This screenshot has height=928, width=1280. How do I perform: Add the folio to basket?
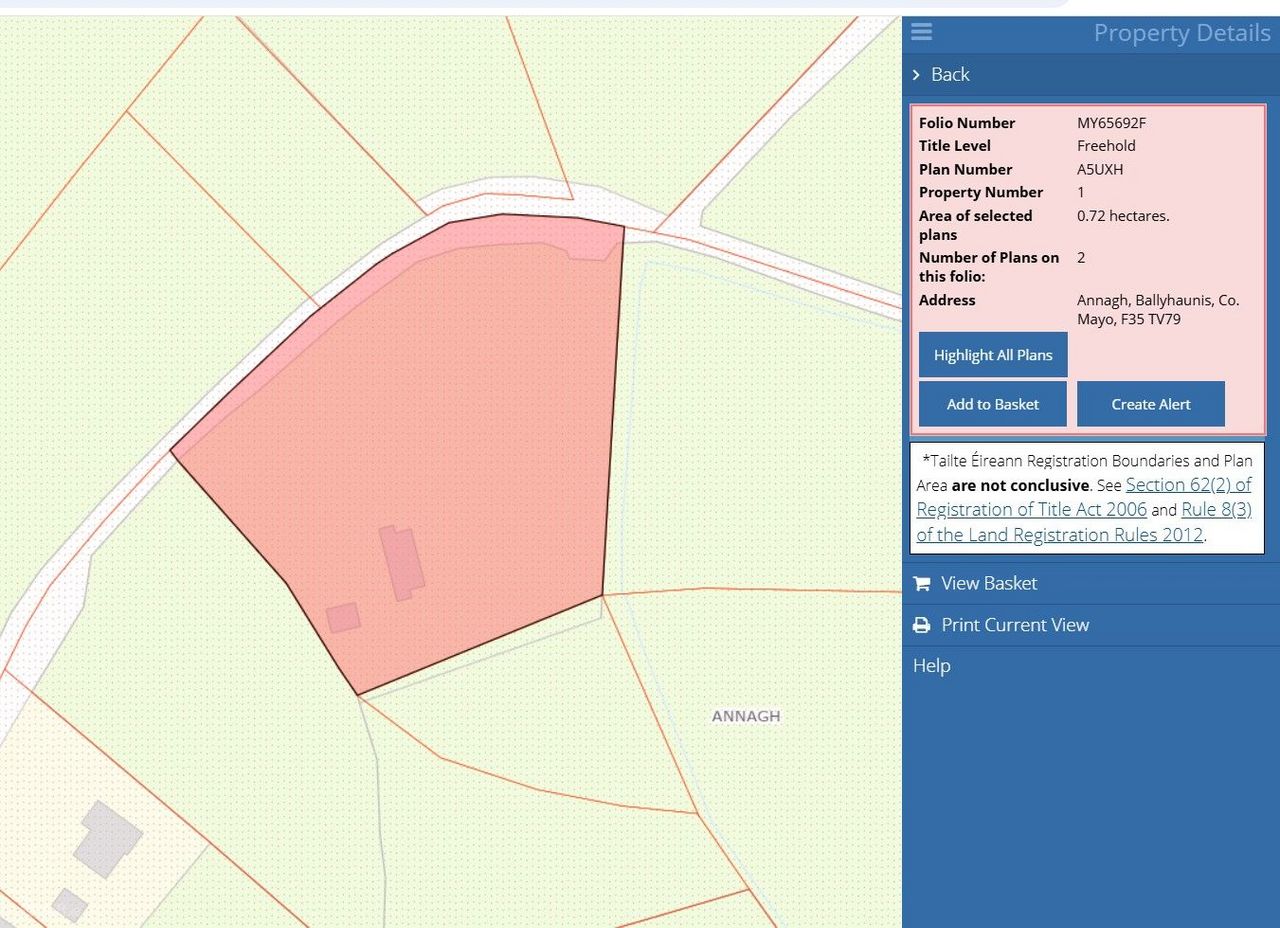993,404
